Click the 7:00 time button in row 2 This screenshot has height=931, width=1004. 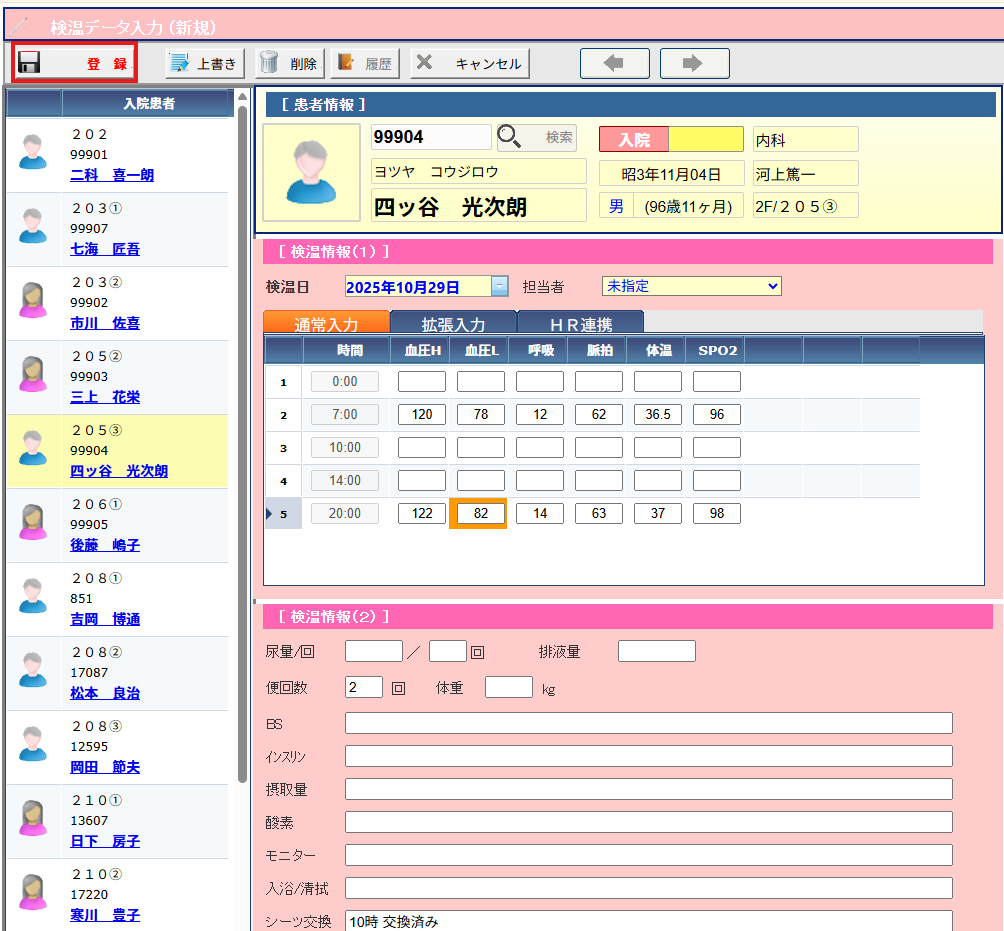tap(345, 414)
